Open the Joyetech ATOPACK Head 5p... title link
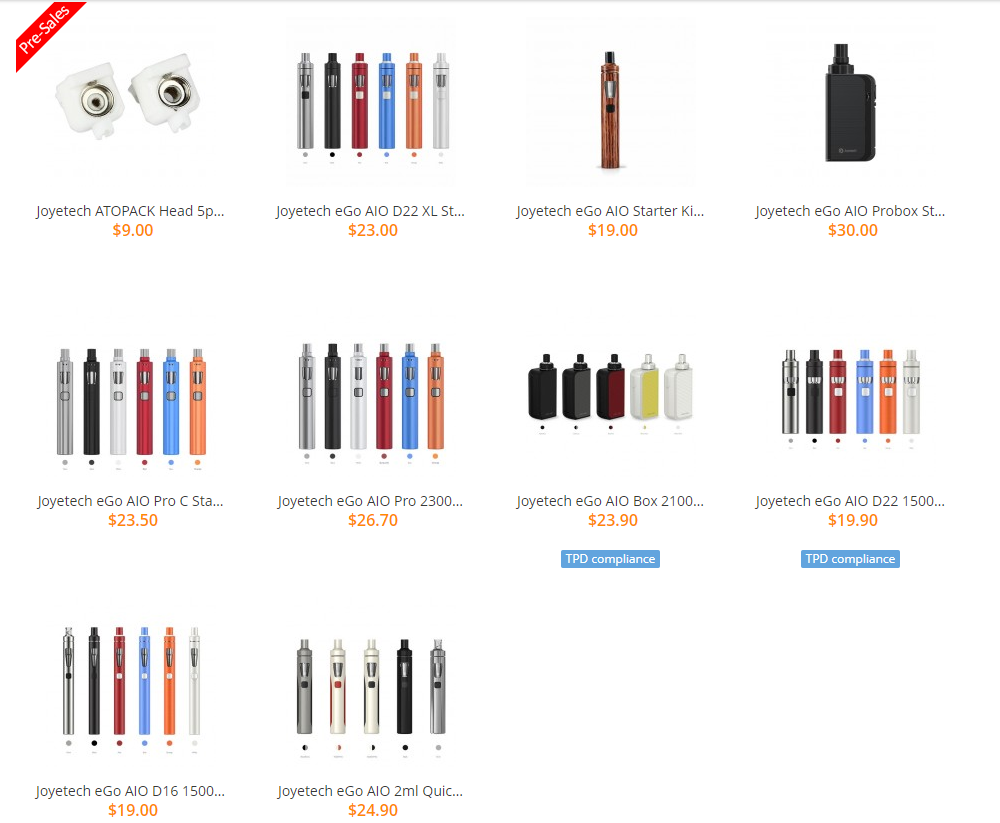 (130, 211)
